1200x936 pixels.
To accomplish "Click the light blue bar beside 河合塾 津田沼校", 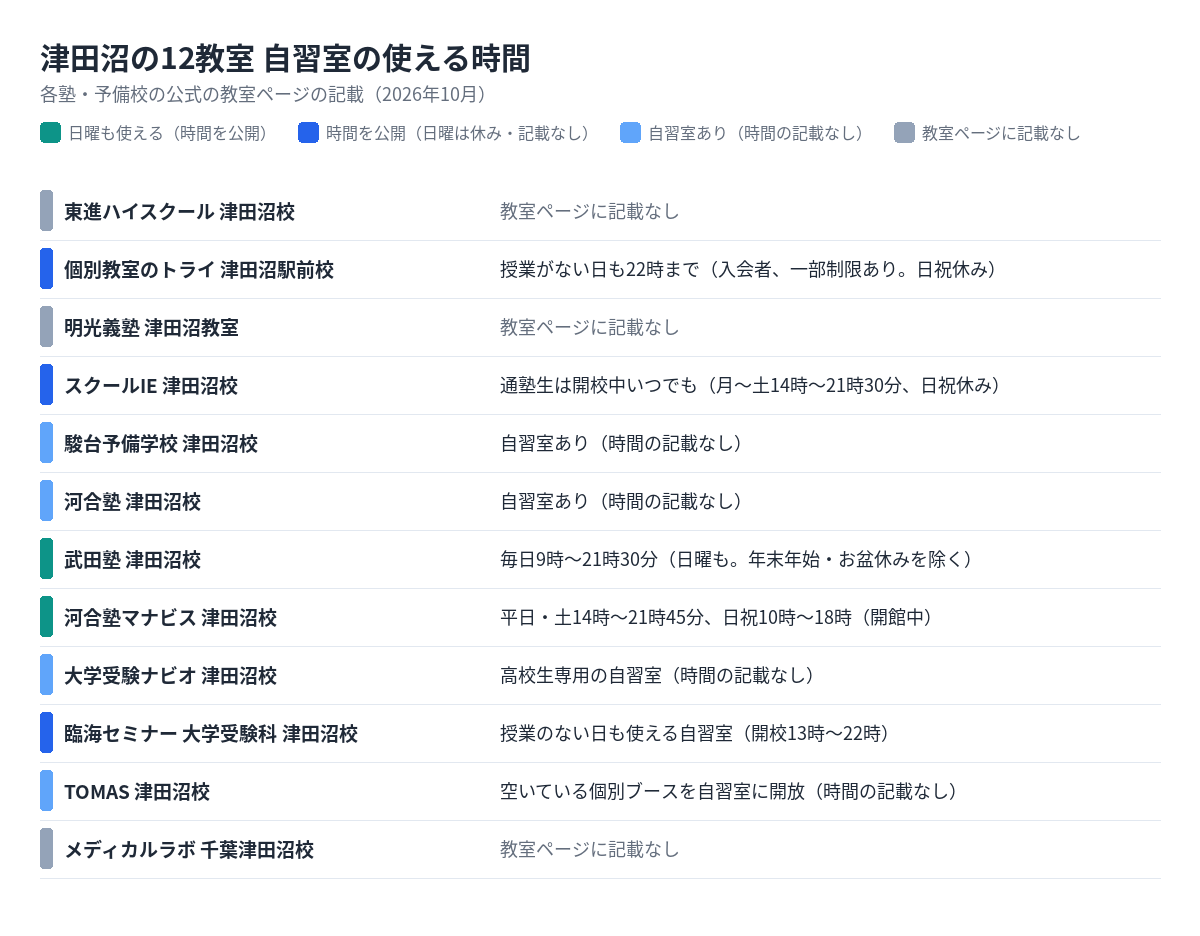I will [46, 501].
